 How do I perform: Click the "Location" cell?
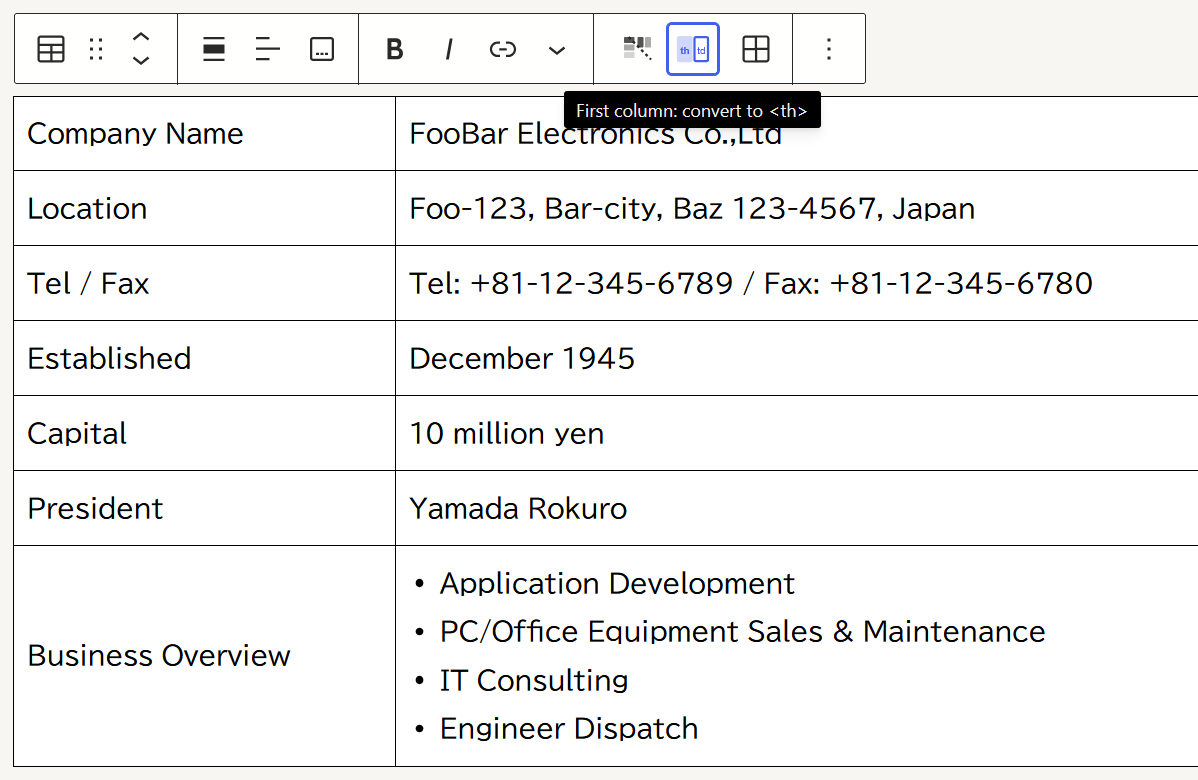coord(205,209)
